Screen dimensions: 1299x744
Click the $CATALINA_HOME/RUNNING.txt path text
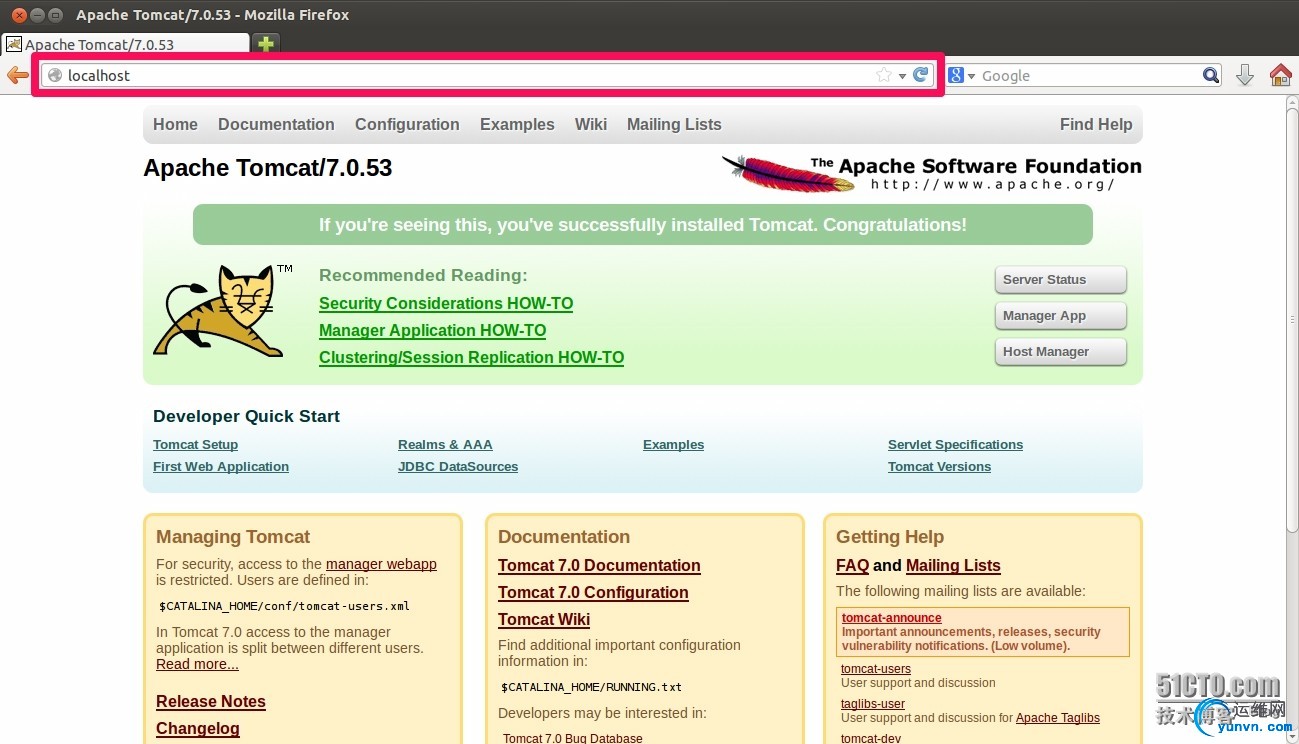coord(591,687)
